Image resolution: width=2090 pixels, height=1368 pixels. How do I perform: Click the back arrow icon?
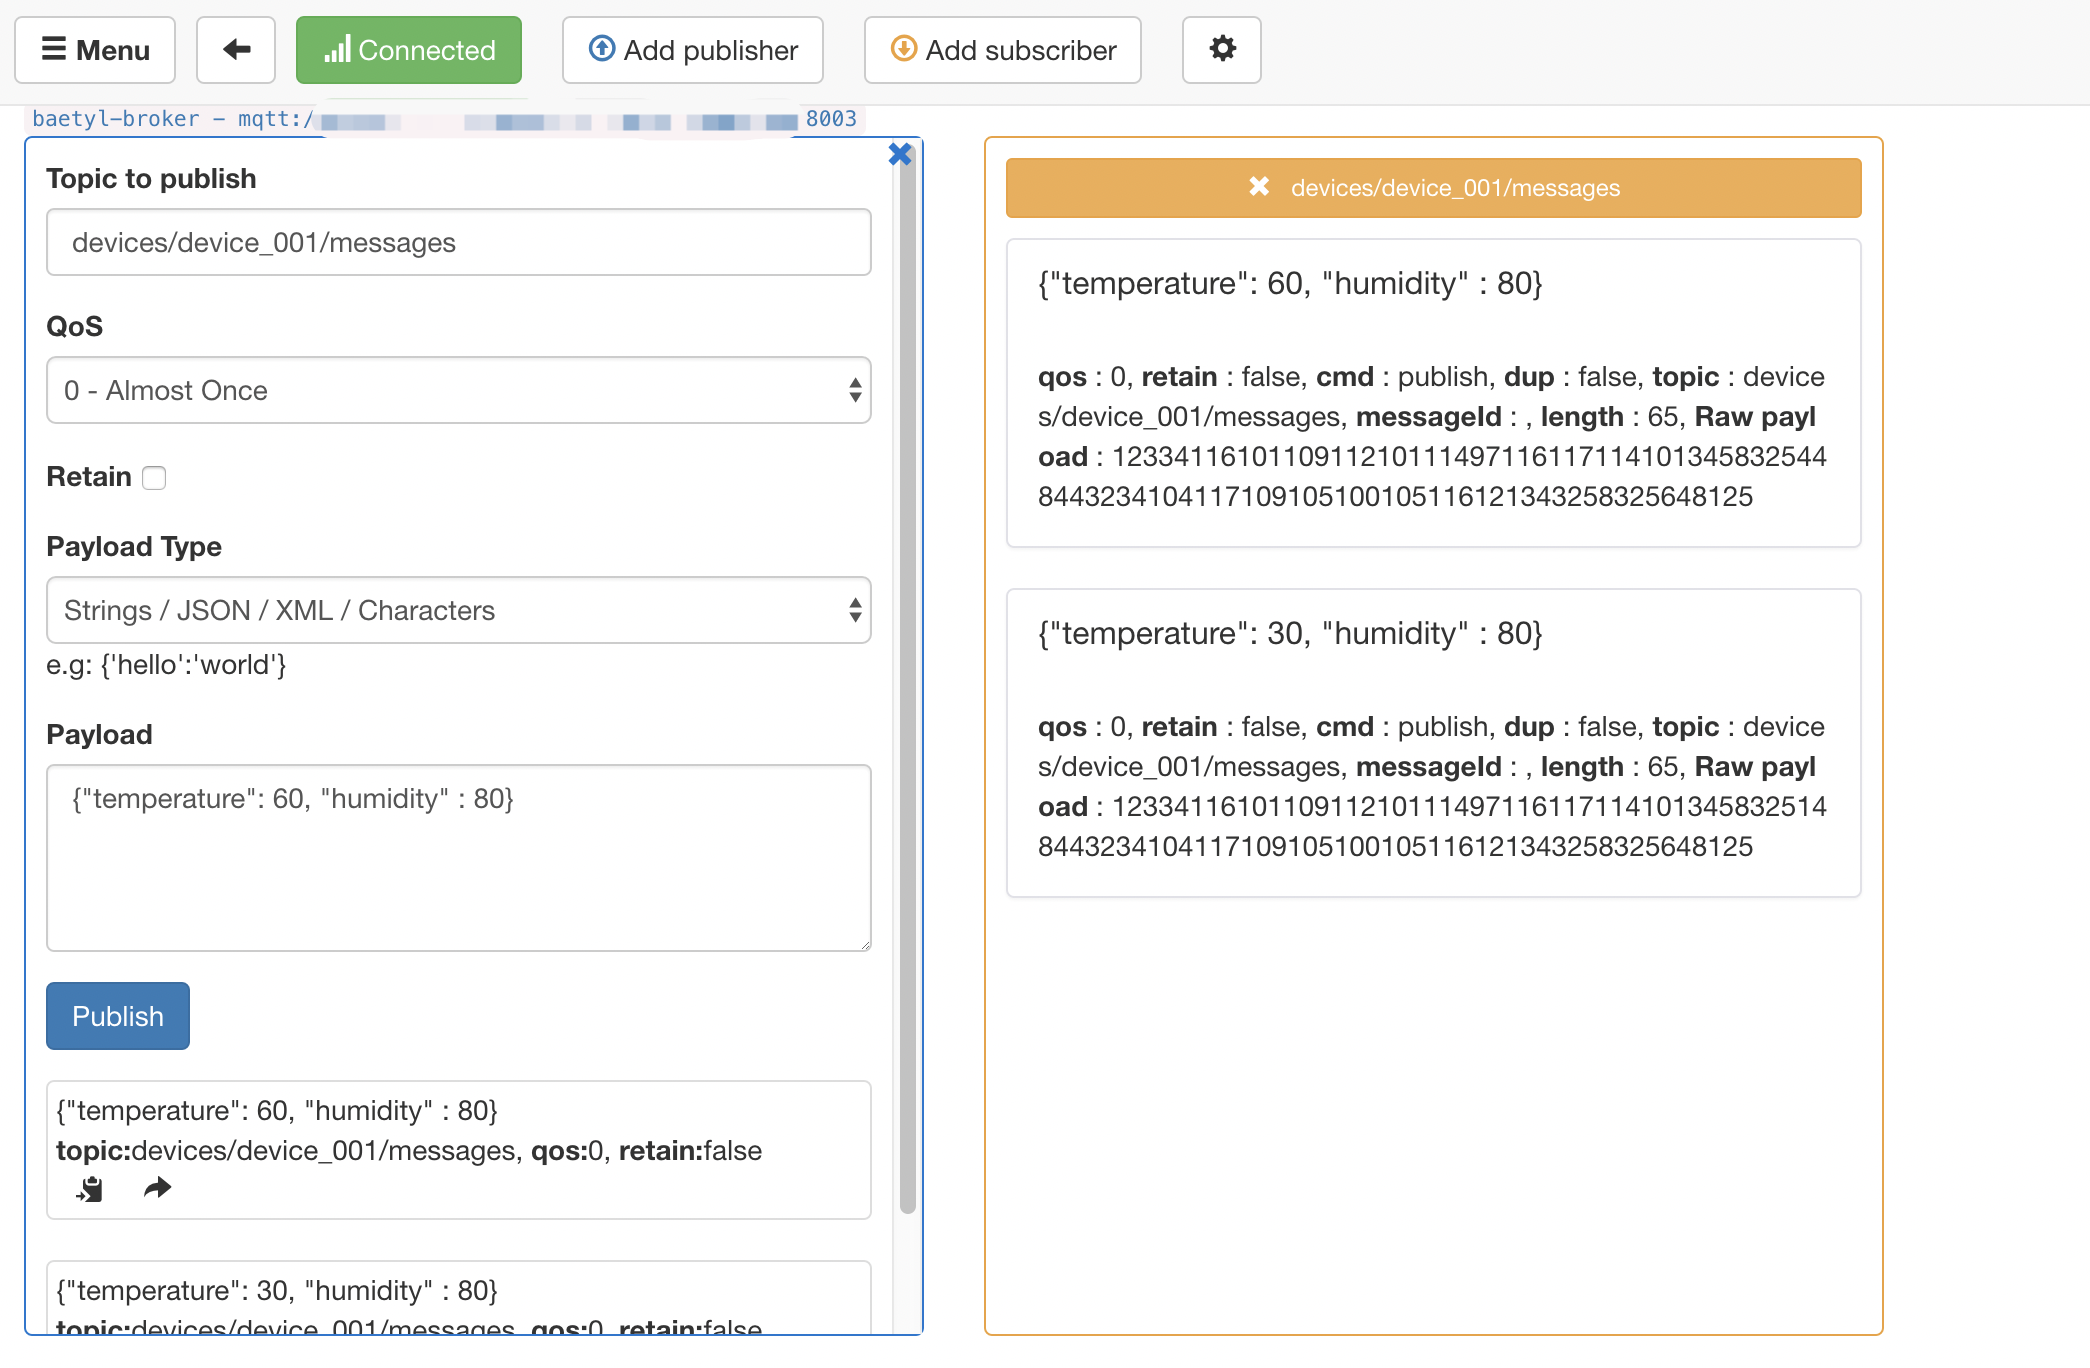click(x=236, y=50)
